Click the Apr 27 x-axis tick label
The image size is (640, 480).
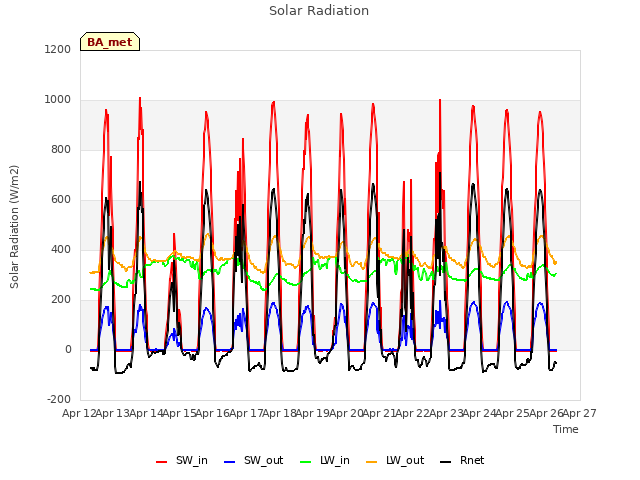click(580, 413)
